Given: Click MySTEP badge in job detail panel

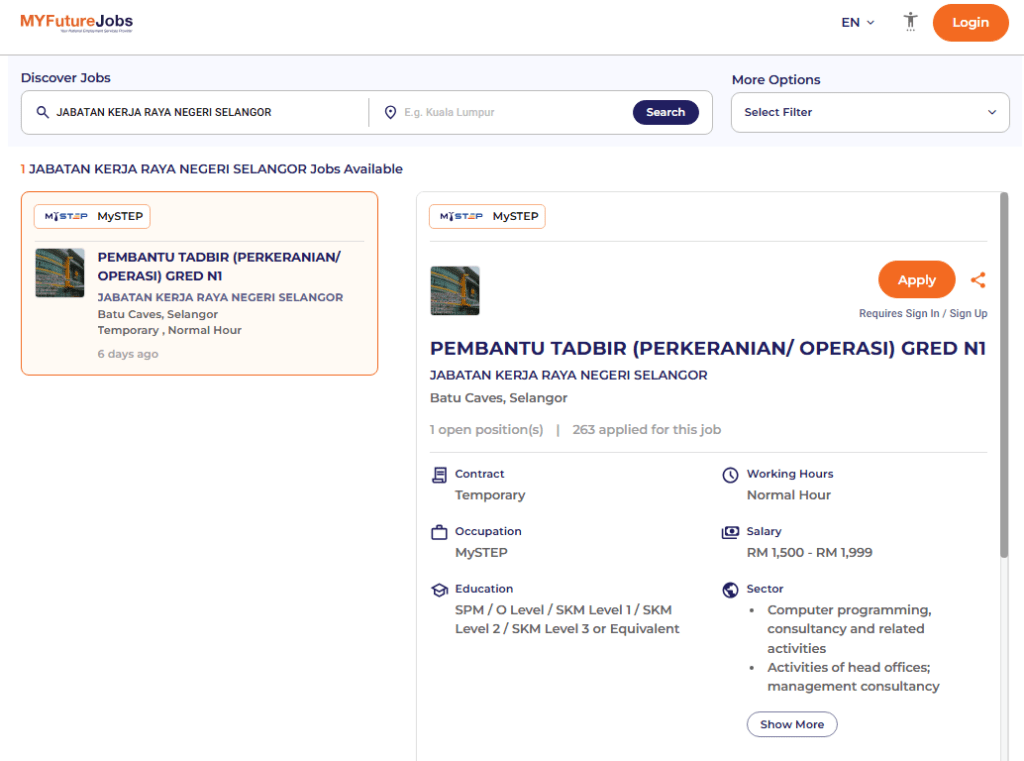Looking at the screenshot, I should click(487, 216).
